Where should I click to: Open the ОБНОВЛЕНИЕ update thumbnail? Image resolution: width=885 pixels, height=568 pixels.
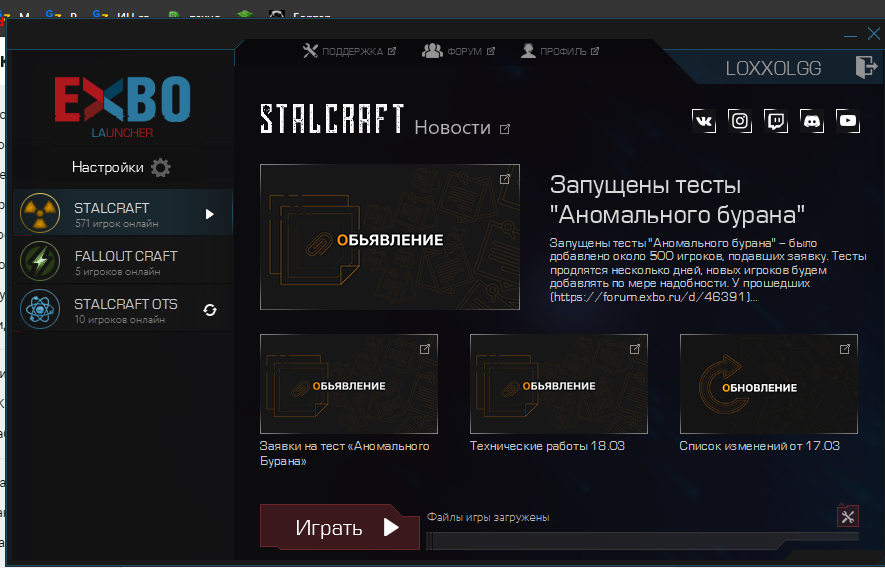pos(769,384)
